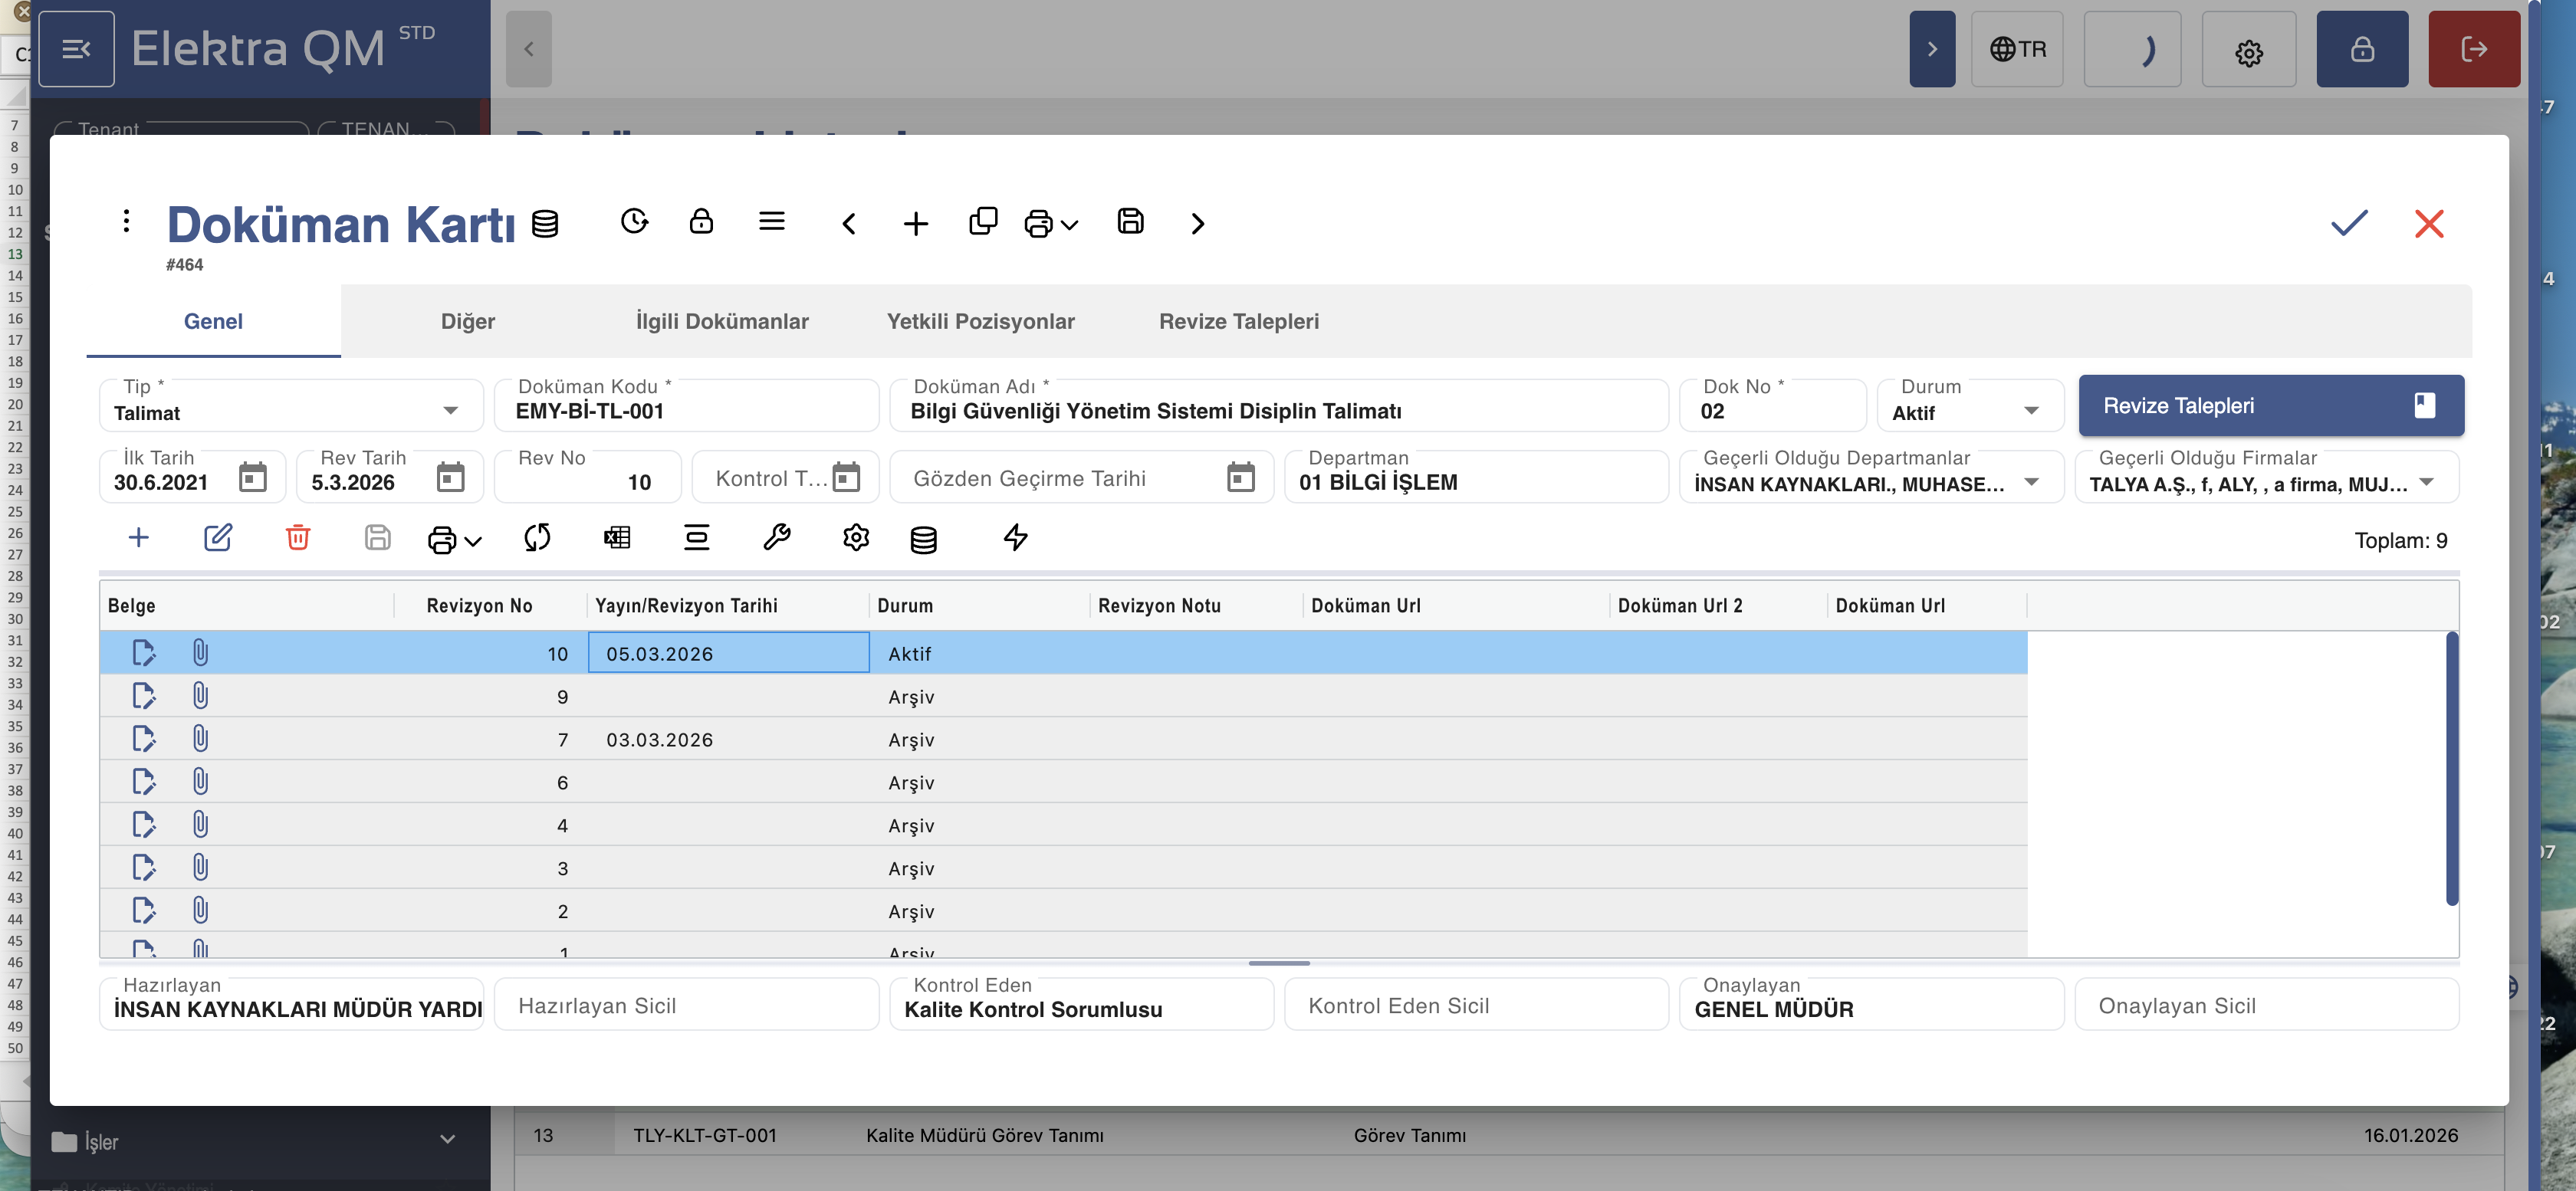Confirm with the blue checkmark button

[x=2348, y=222]
